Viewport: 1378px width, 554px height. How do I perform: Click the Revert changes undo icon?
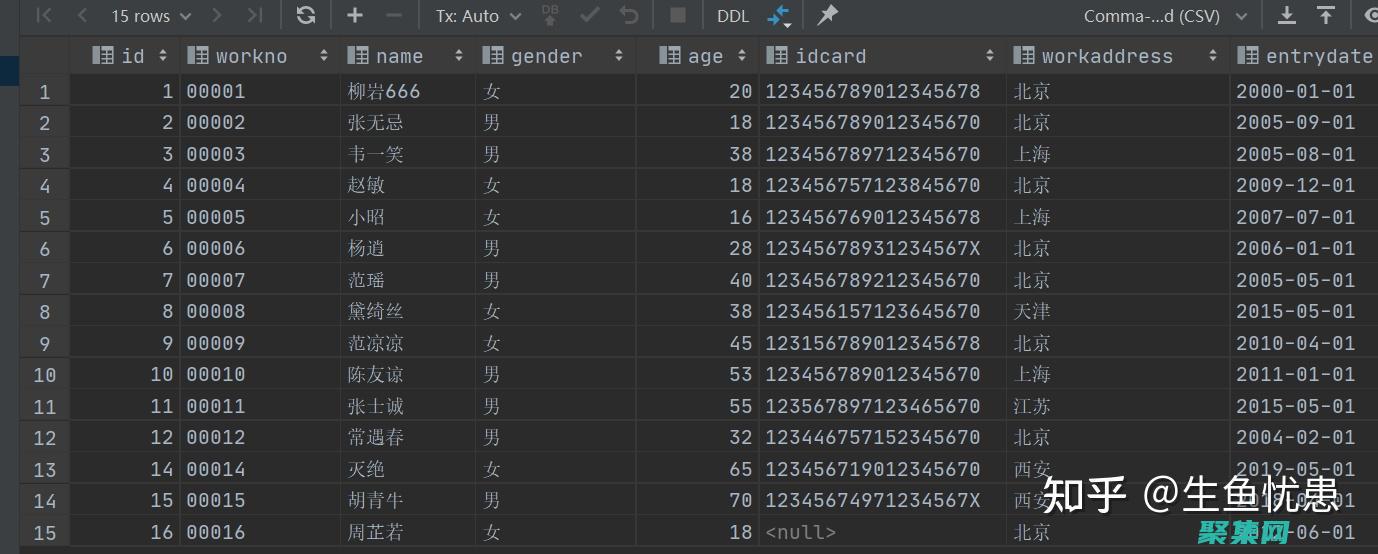click(629, 16)
